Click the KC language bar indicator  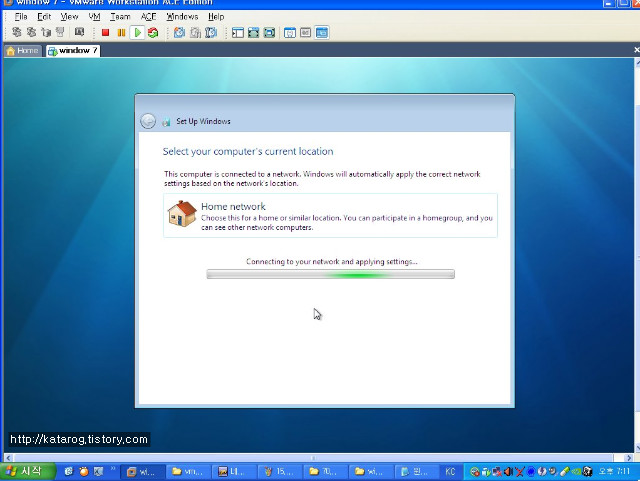450,472
